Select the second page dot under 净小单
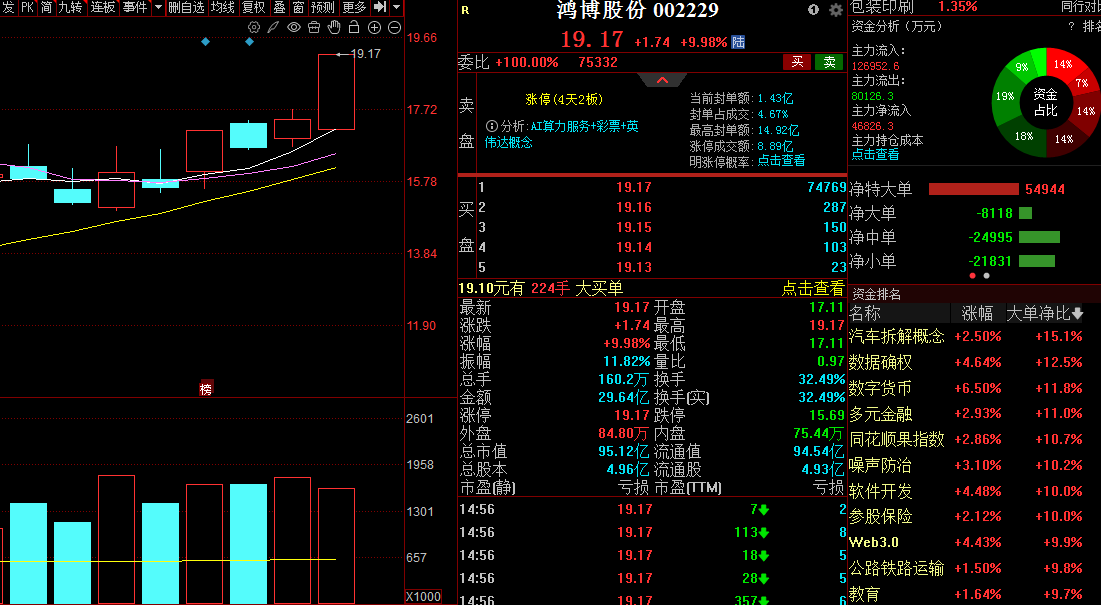The height and width of the screenshot is (605, 1101). pyautogui.click(x=987, y=276)
